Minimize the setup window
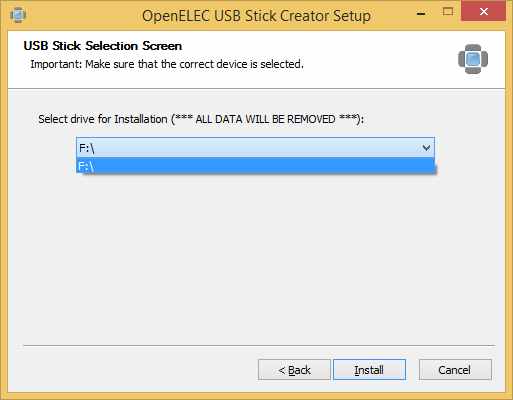Viewport: 513px width, 400px height. point(421,14)
